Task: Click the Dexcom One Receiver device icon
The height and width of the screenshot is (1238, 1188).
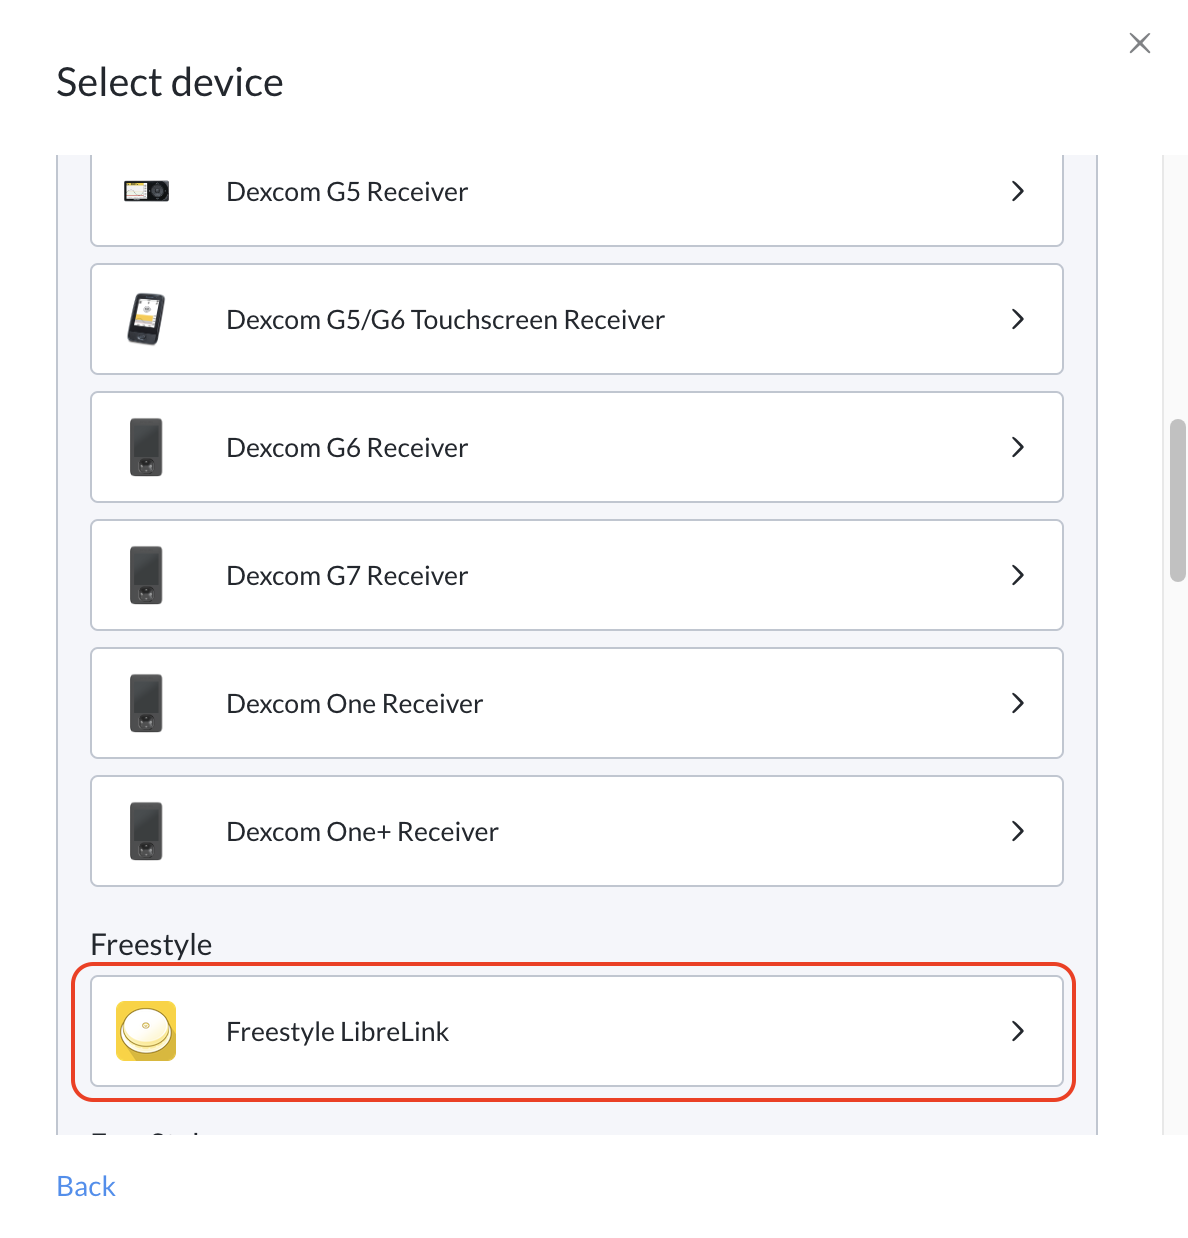Action: [146, 703]
